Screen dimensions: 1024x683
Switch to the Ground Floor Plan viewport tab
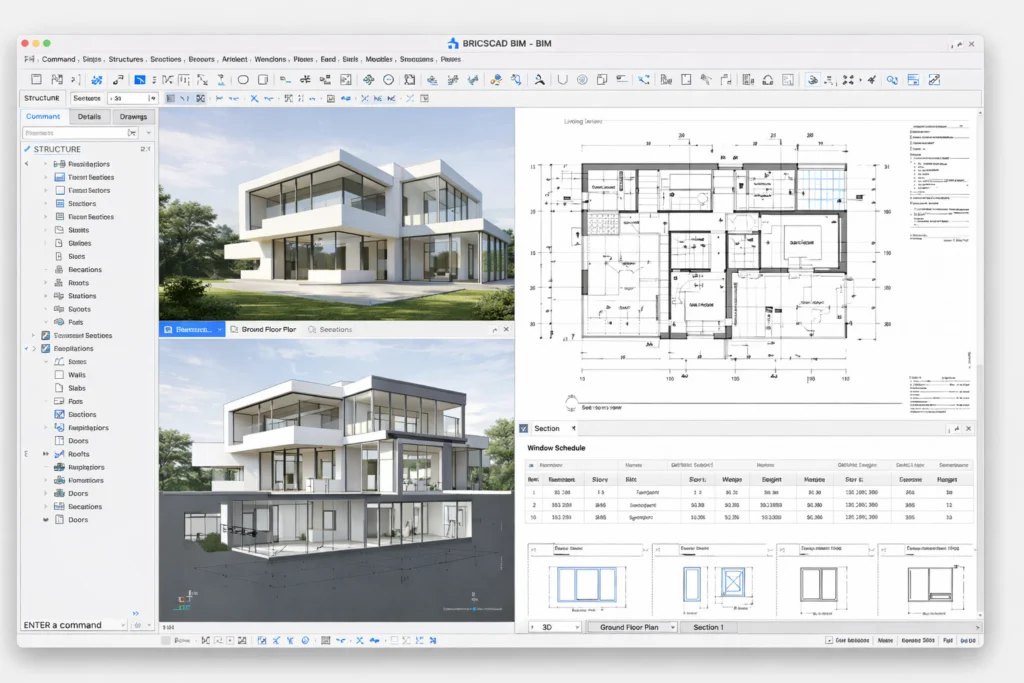point(263,328)
